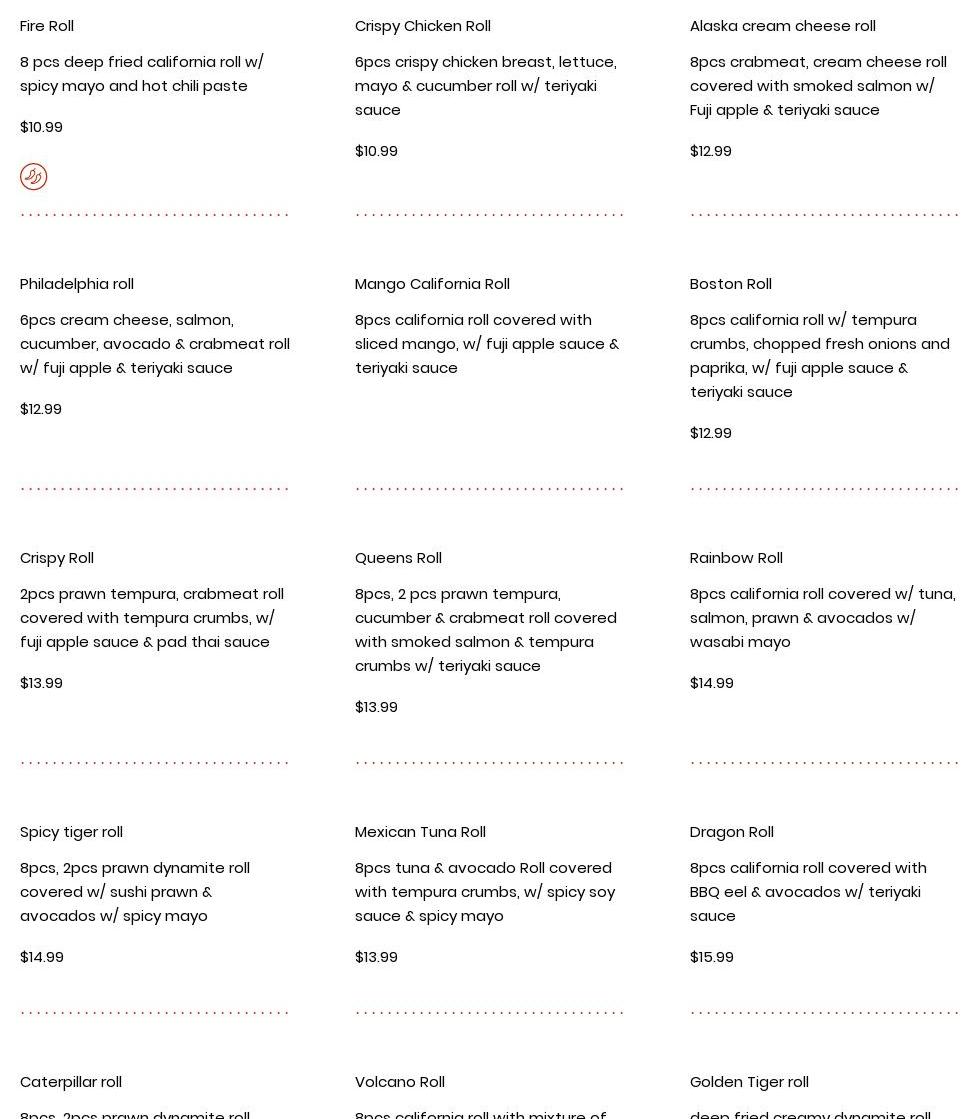
Task: Open the Volcano Roll entry
Action: [x=399, y=1082]
